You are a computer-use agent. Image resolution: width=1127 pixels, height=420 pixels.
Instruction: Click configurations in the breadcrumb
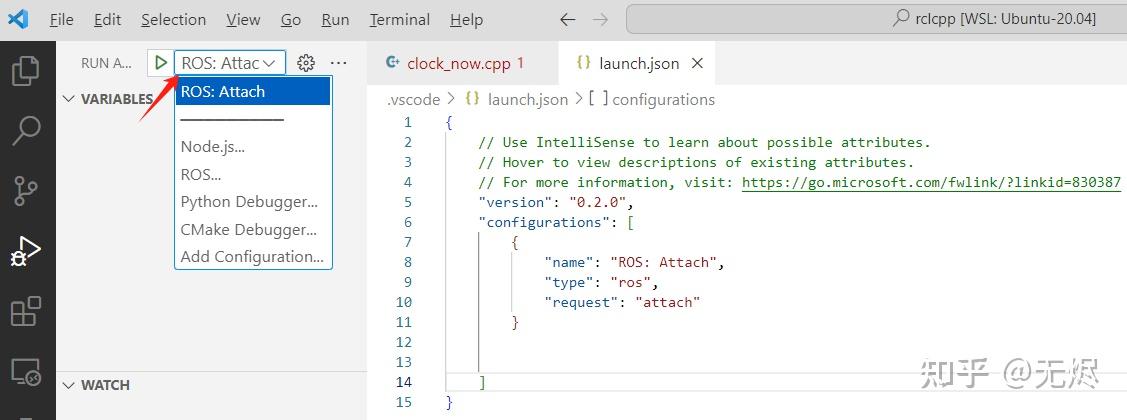[x=663, y=99]
